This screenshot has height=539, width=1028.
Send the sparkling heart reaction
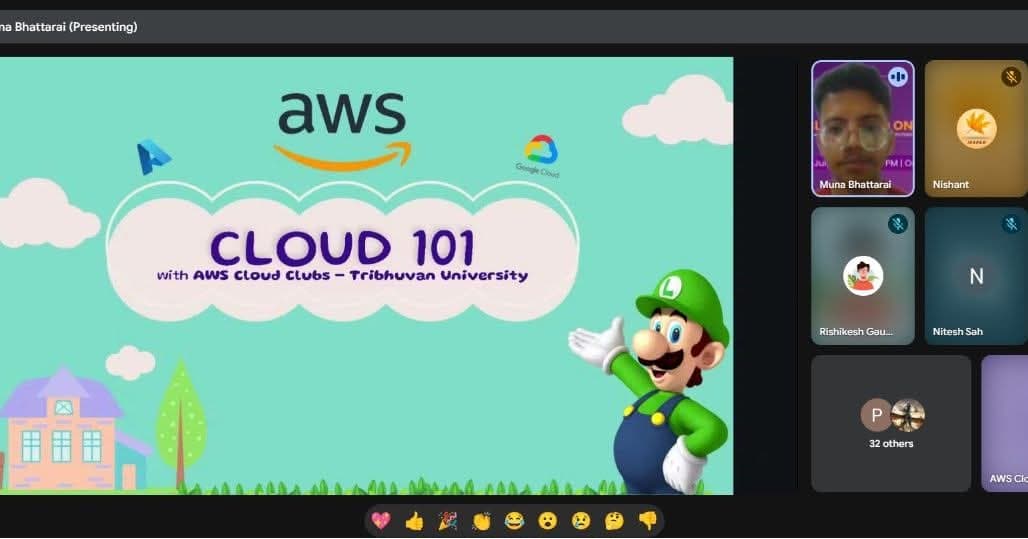coord(381,520)
